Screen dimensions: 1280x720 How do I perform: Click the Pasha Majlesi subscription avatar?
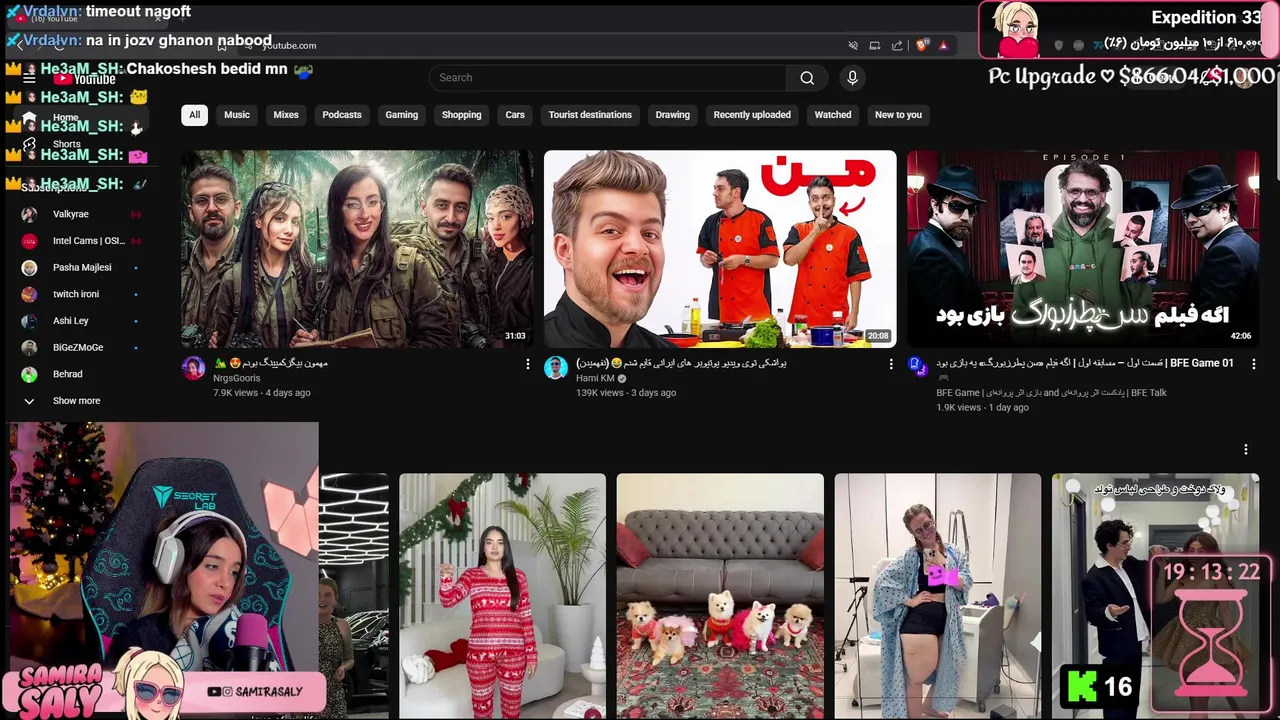coord(29,268)
